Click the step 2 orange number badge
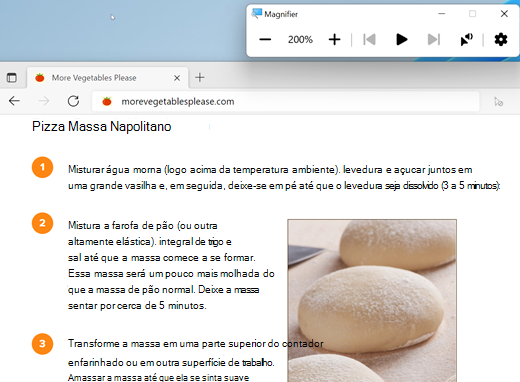This screenshot has height=382, width=520. coord(42,223)
